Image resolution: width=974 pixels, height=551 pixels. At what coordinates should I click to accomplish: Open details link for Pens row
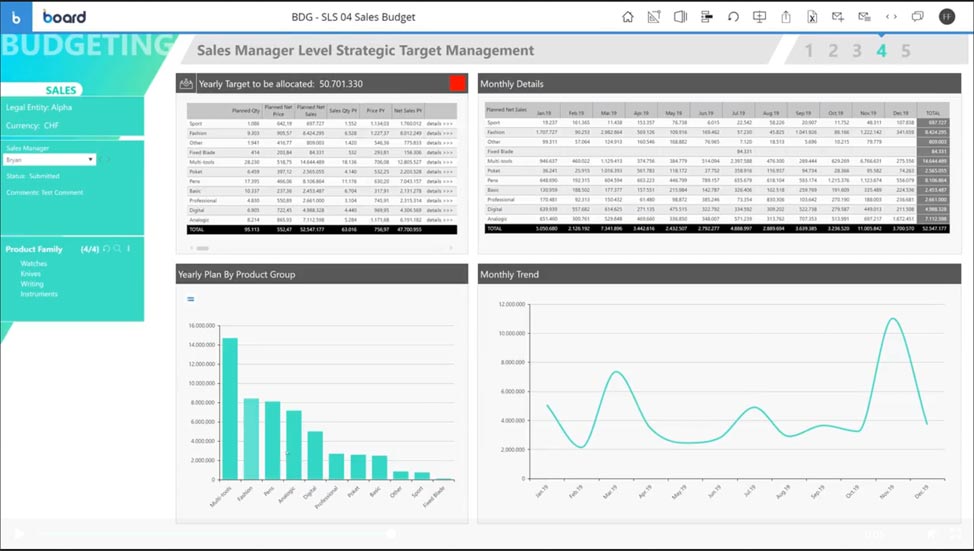[x=440, y=181]
